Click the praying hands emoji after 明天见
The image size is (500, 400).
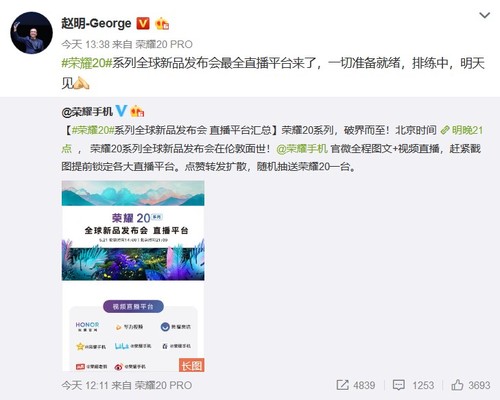(81, 83)
